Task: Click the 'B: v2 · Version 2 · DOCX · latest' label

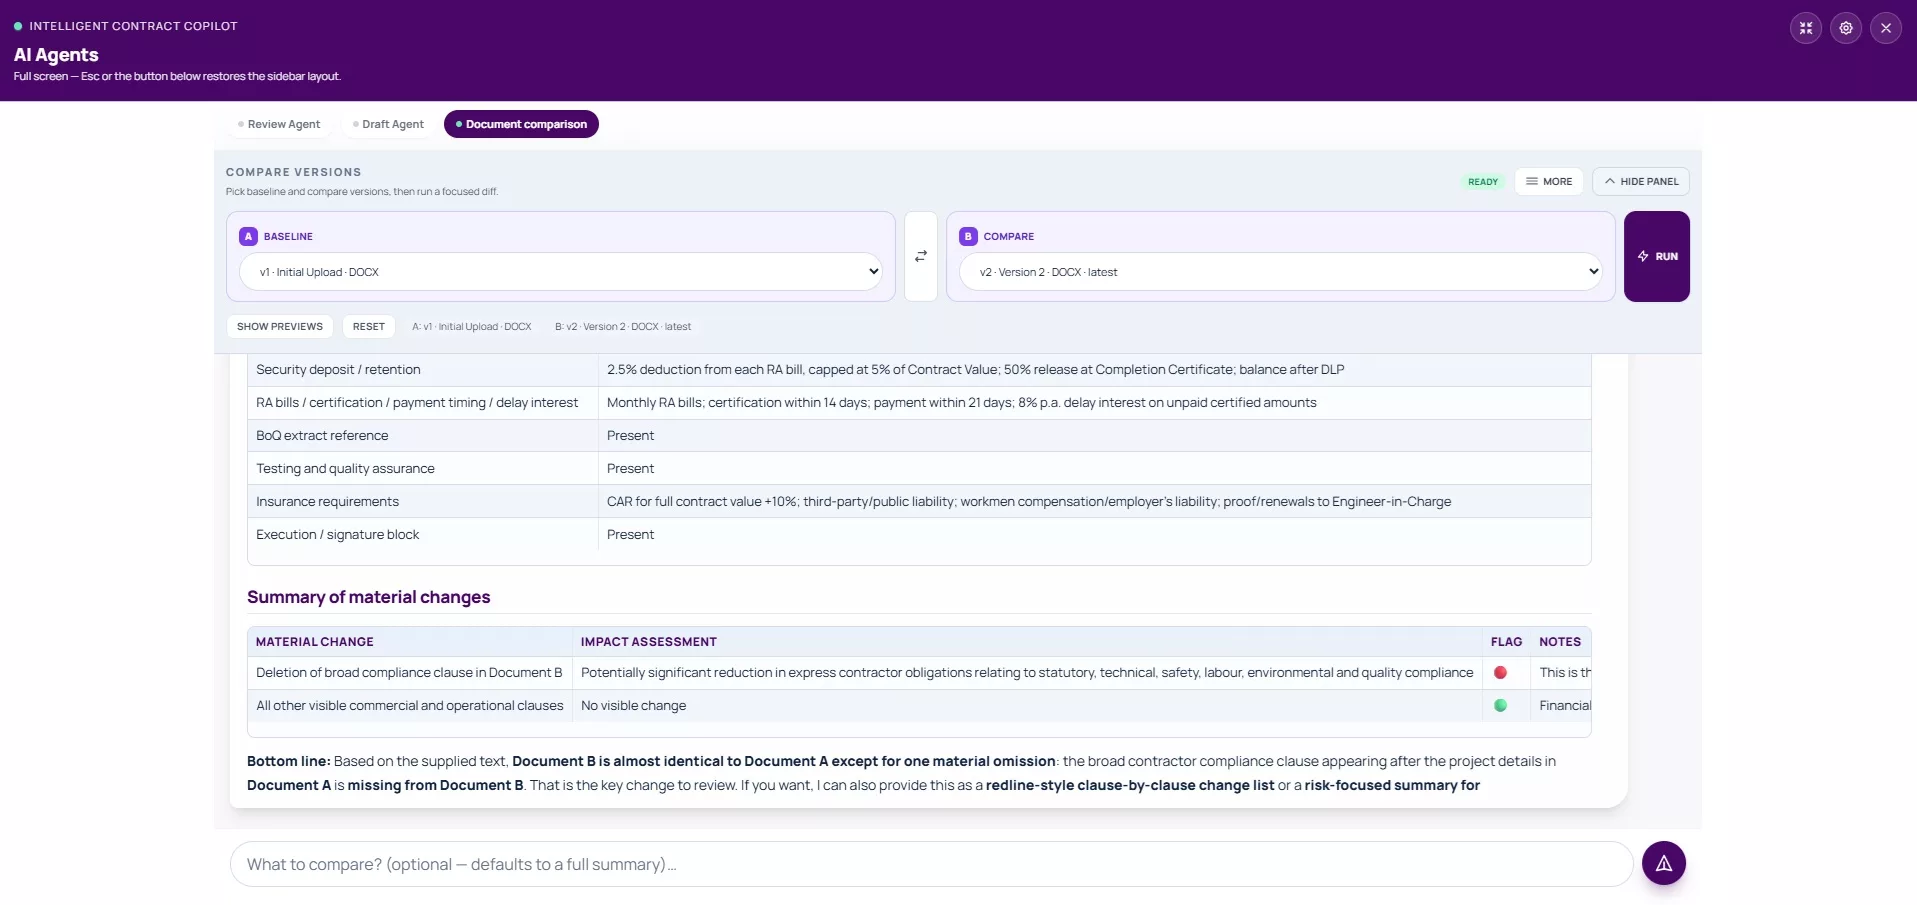Action: click(x=623, y=327)
